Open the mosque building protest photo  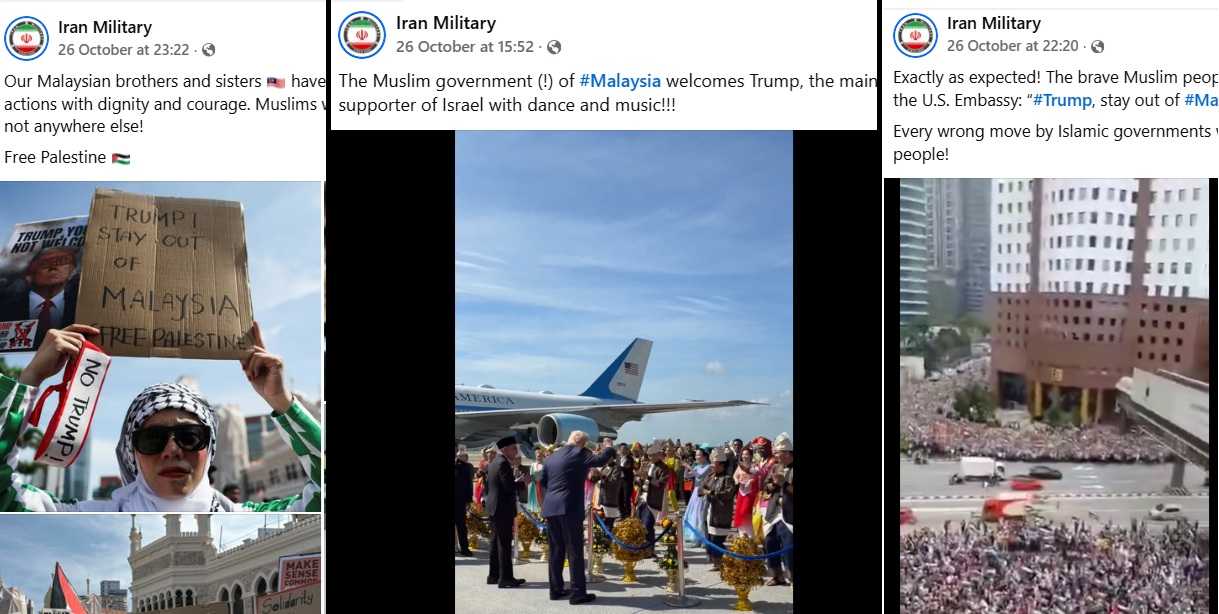[x=161, y=564]
